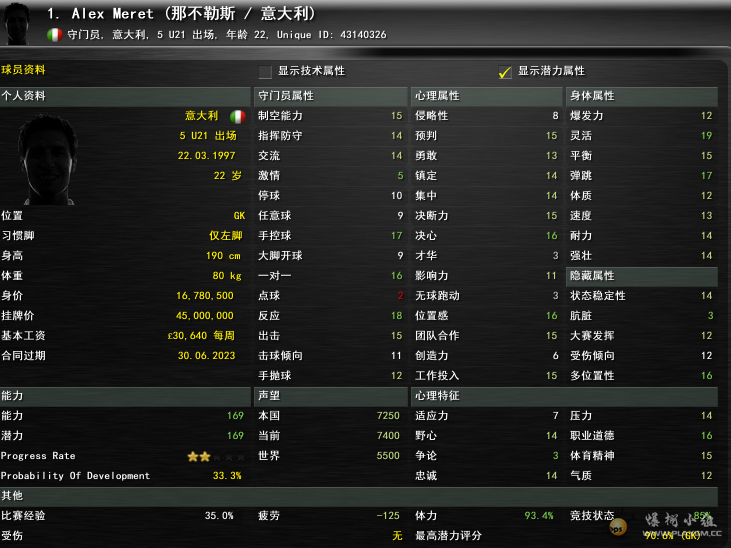
Task: Click the Progress Rate star rating
Action: coord(216,456)
